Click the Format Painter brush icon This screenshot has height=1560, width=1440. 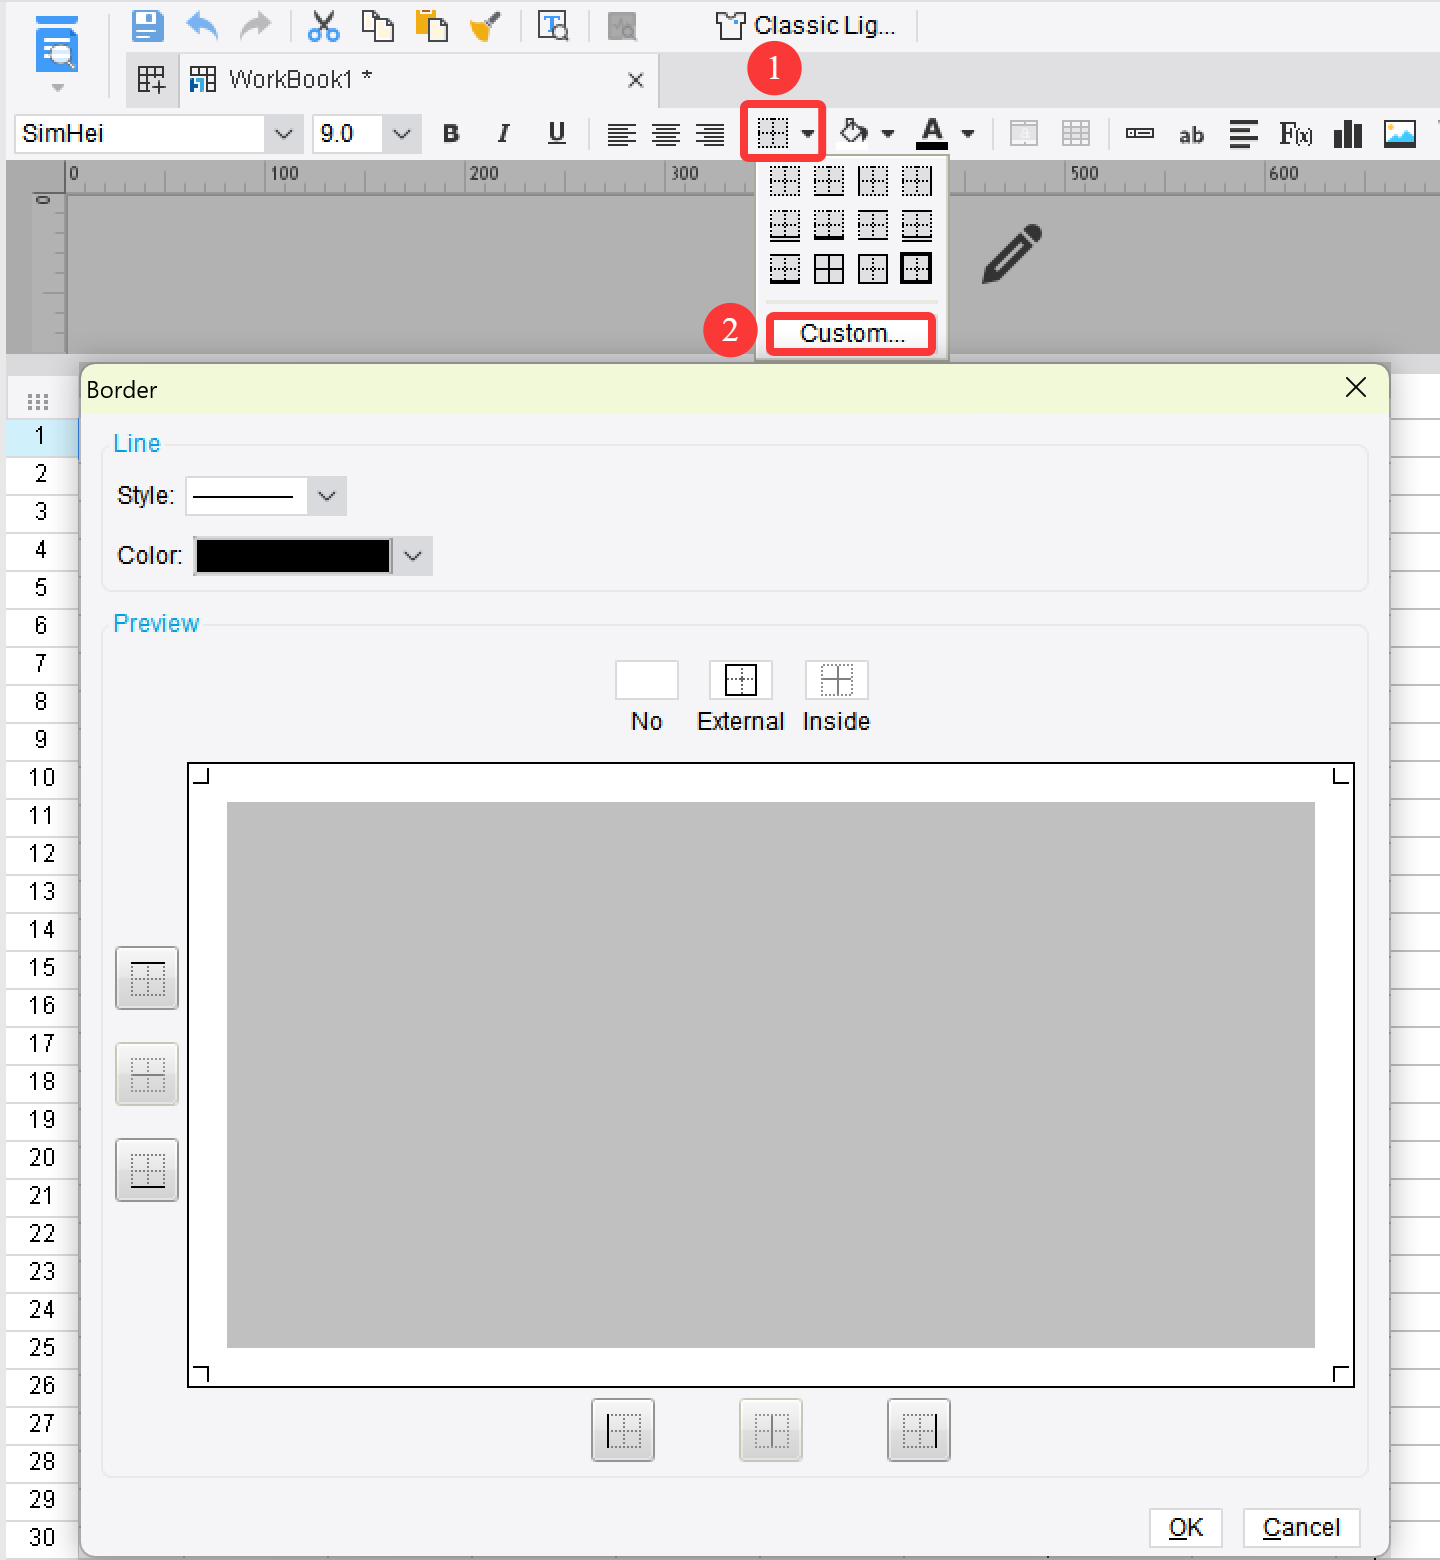point(484,26)
